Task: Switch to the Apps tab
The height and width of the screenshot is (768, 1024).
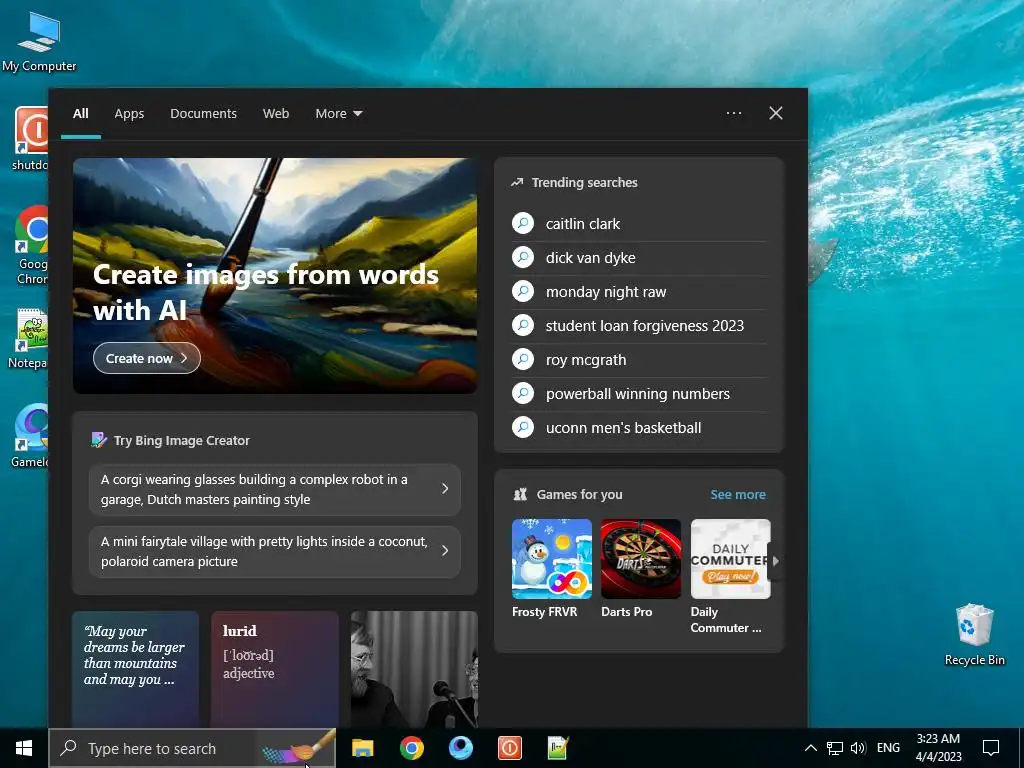Action: click(x=129, y=114)
